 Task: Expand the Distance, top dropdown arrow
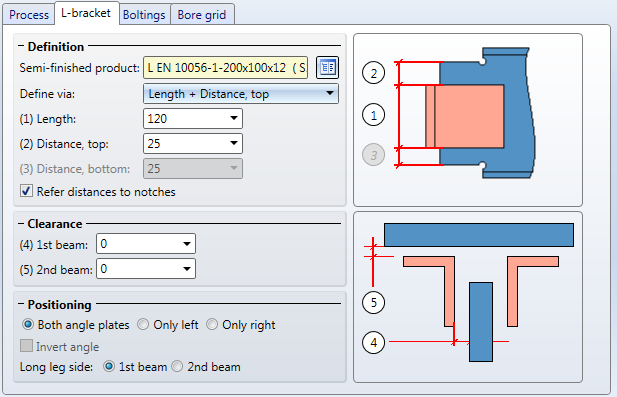[x=234, y=144]
